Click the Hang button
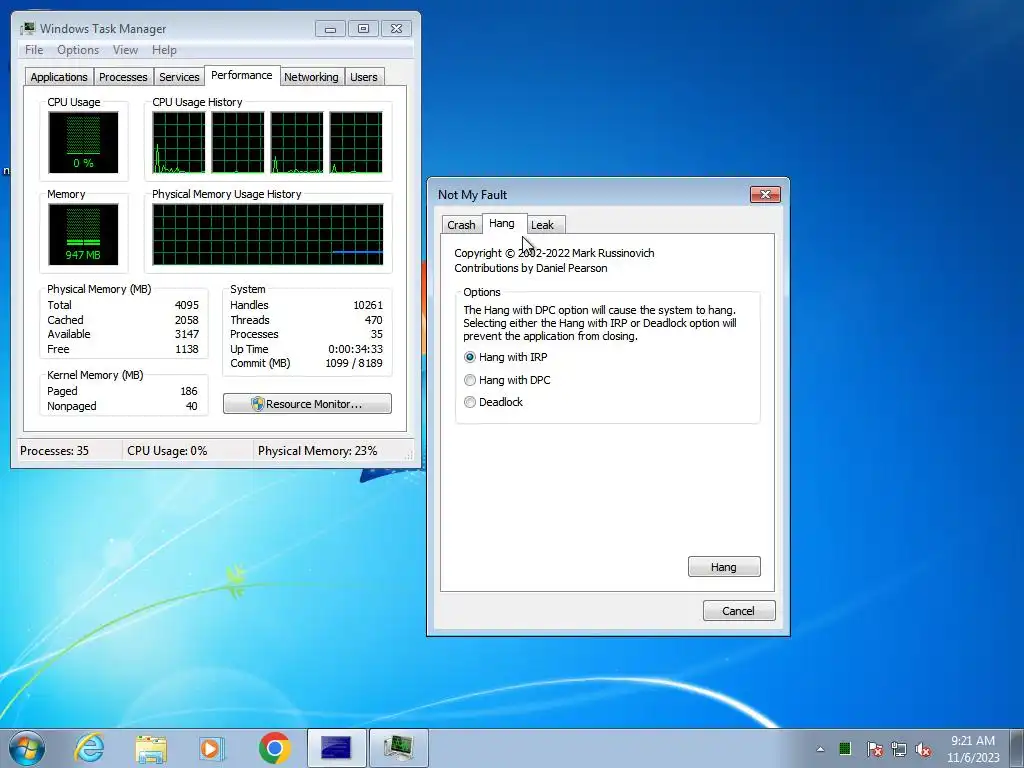 [724, 567]
